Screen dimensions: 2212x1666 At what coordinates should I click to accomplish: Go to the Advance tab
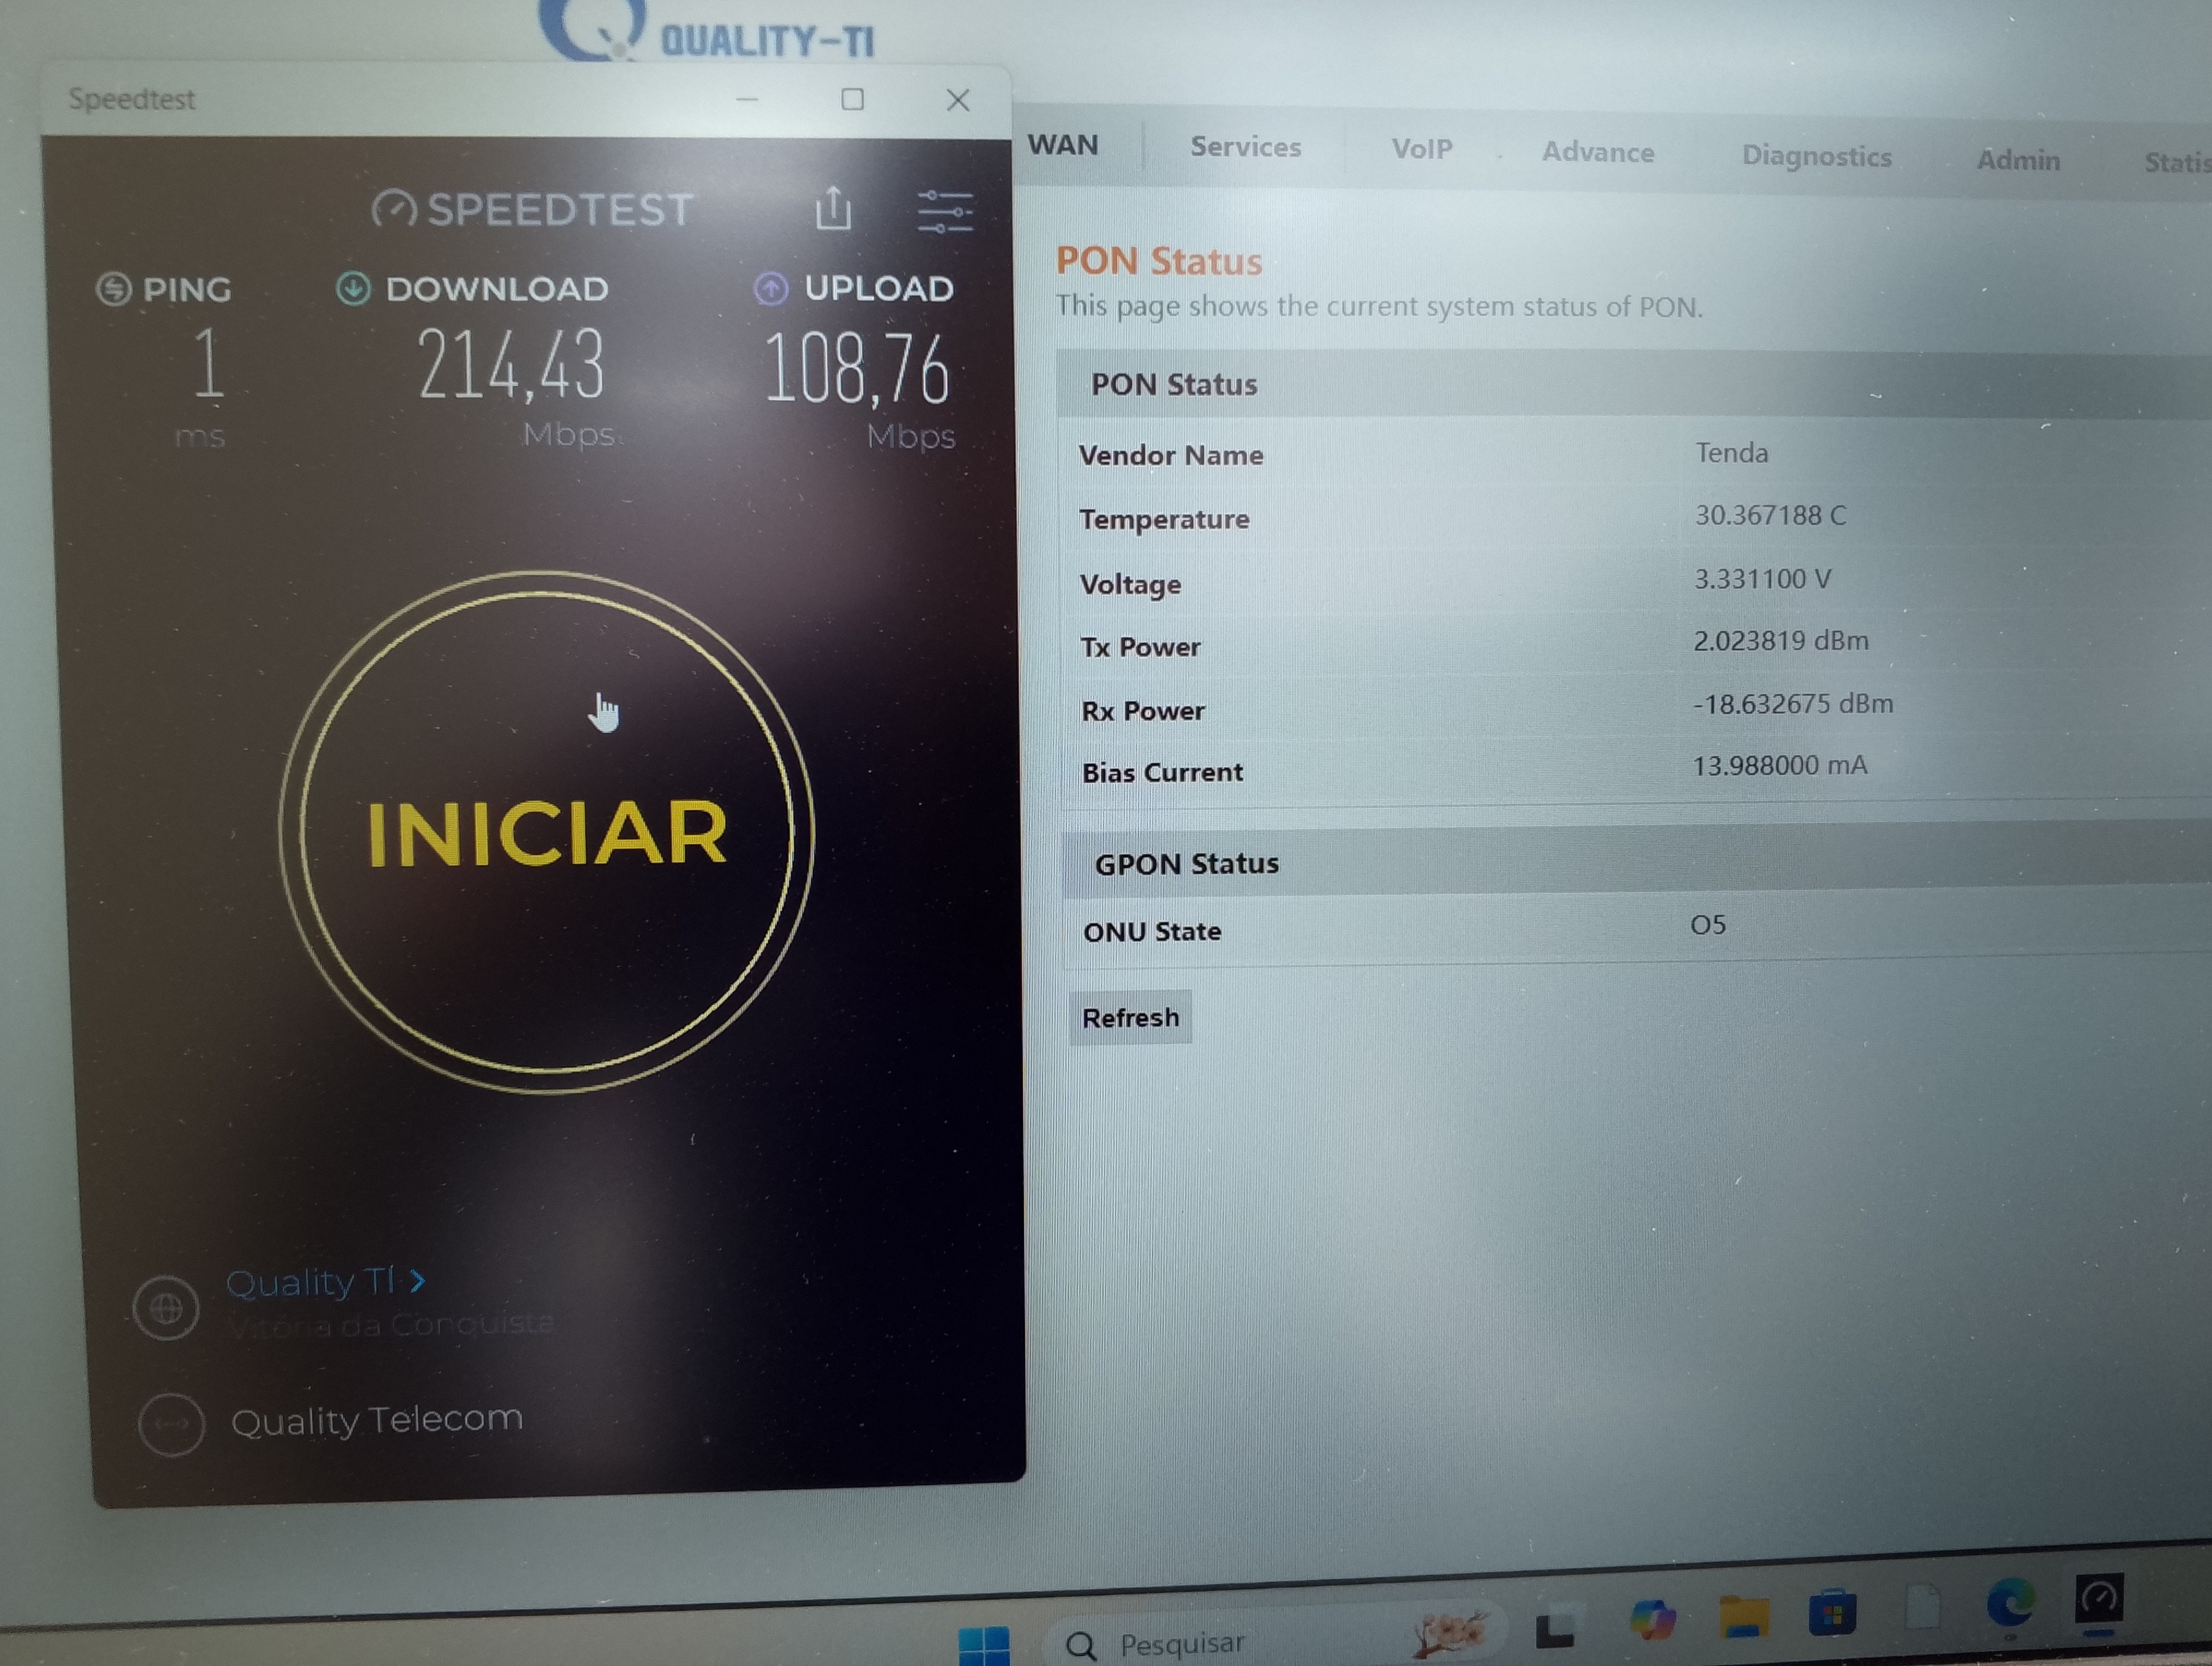click(1597, 152)
